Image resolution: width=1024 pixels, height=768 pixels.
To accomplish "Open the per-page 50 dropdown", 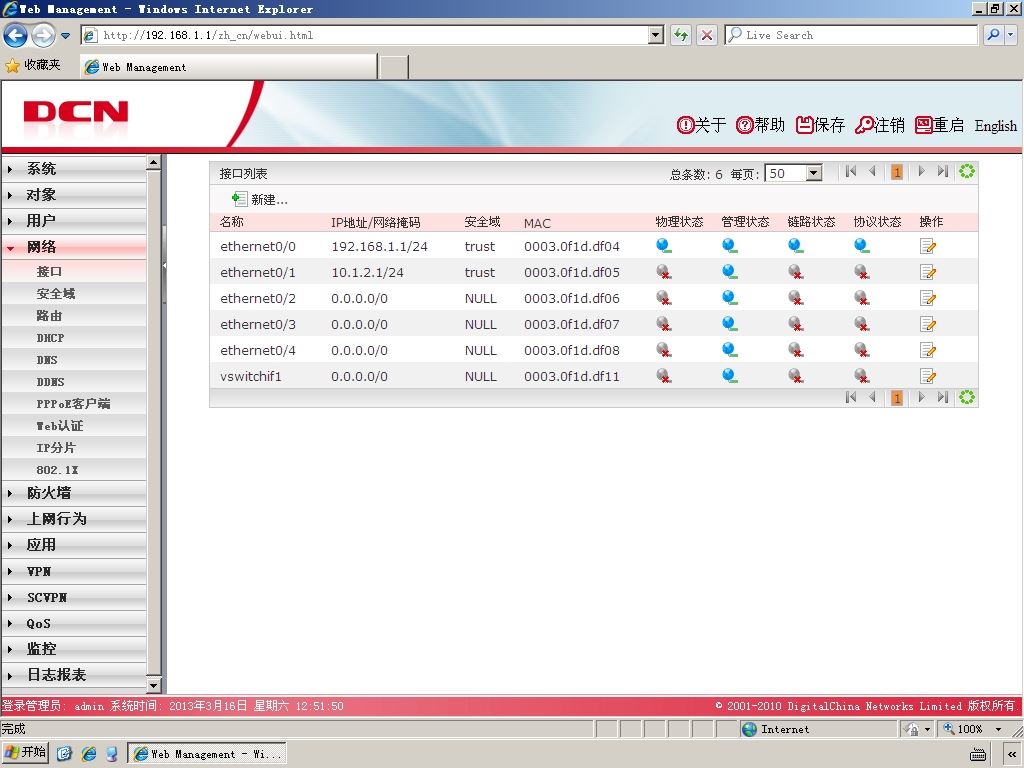I will point(813,173).
